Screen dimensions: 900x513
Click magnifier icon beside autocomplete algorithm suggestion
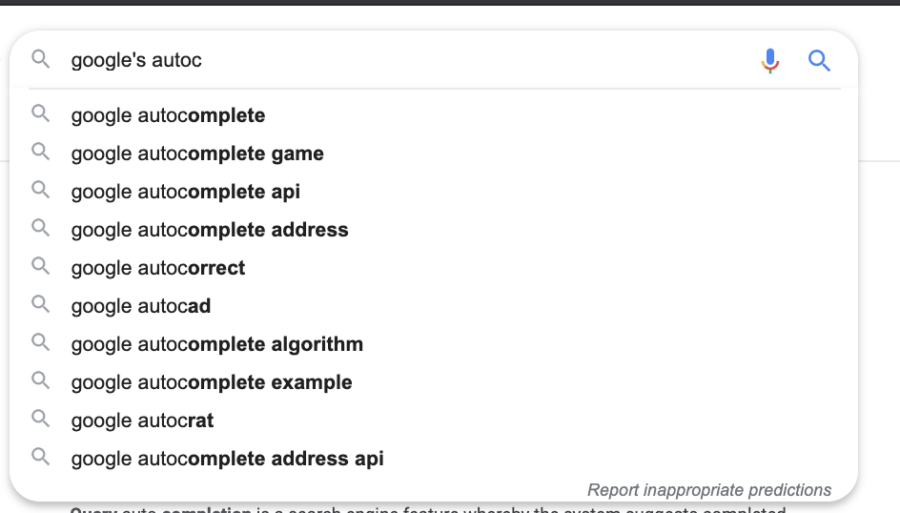click(40, 342)
